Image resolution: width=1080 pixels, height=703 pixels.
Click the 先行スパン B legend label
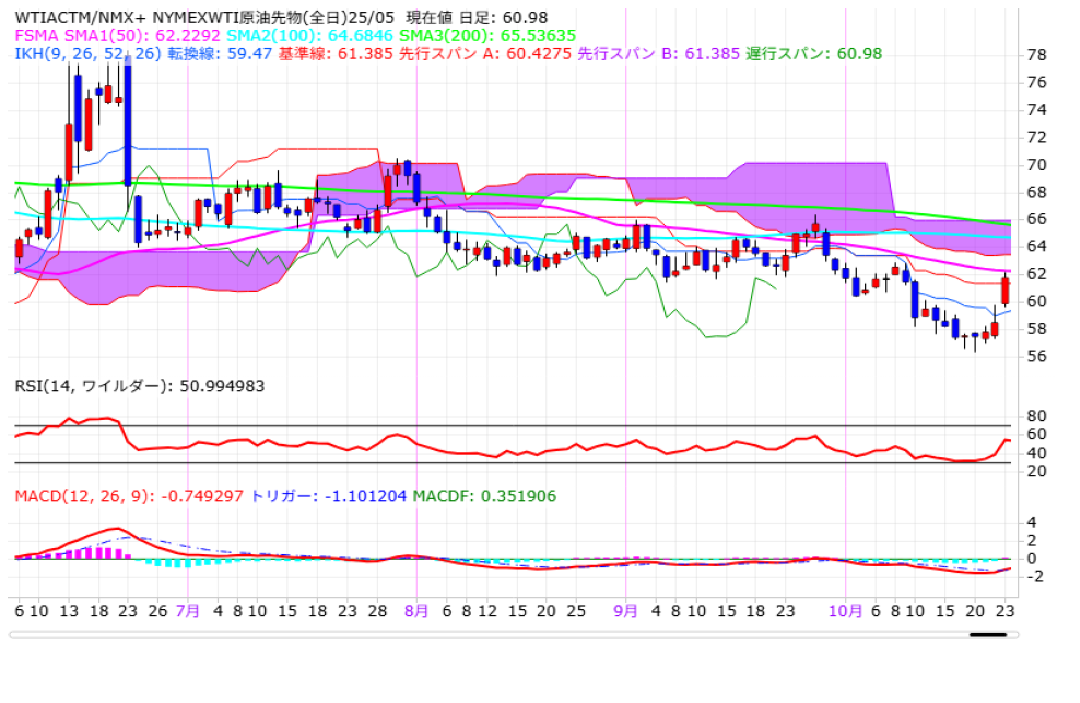[621, 53]
